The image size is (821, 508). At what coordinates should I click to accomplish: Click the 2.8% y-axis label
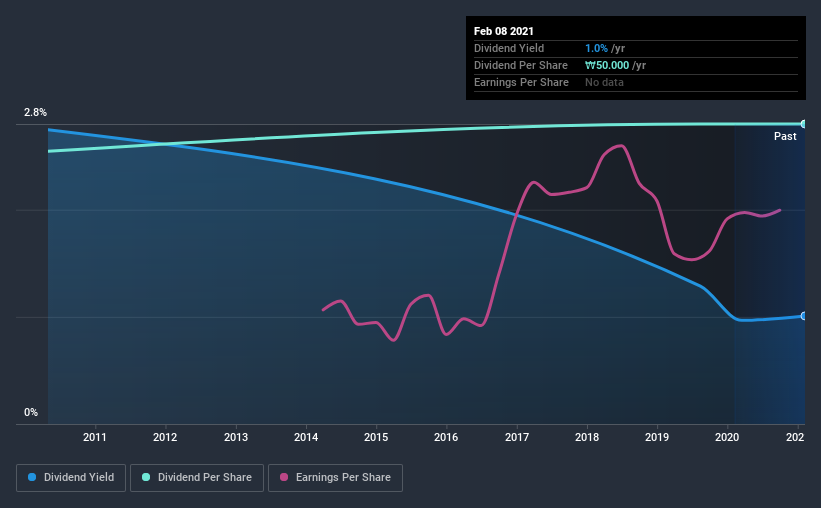pos(36,113)
